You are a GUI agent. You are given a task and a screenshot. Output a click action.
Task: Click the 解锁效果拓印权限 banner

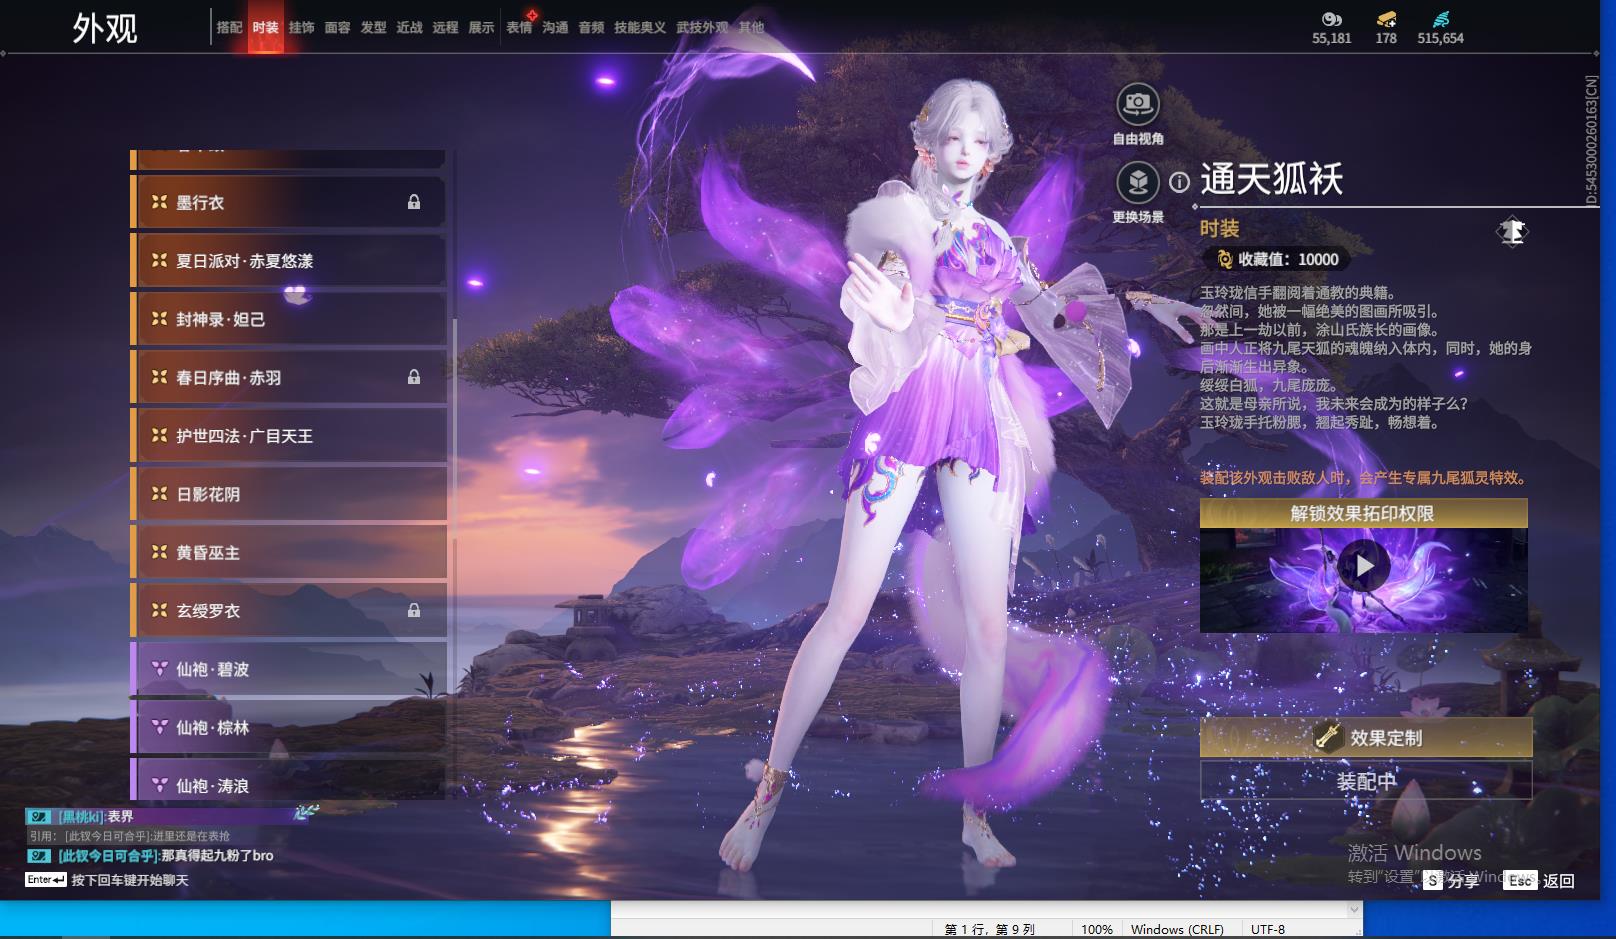(1363, 513)
